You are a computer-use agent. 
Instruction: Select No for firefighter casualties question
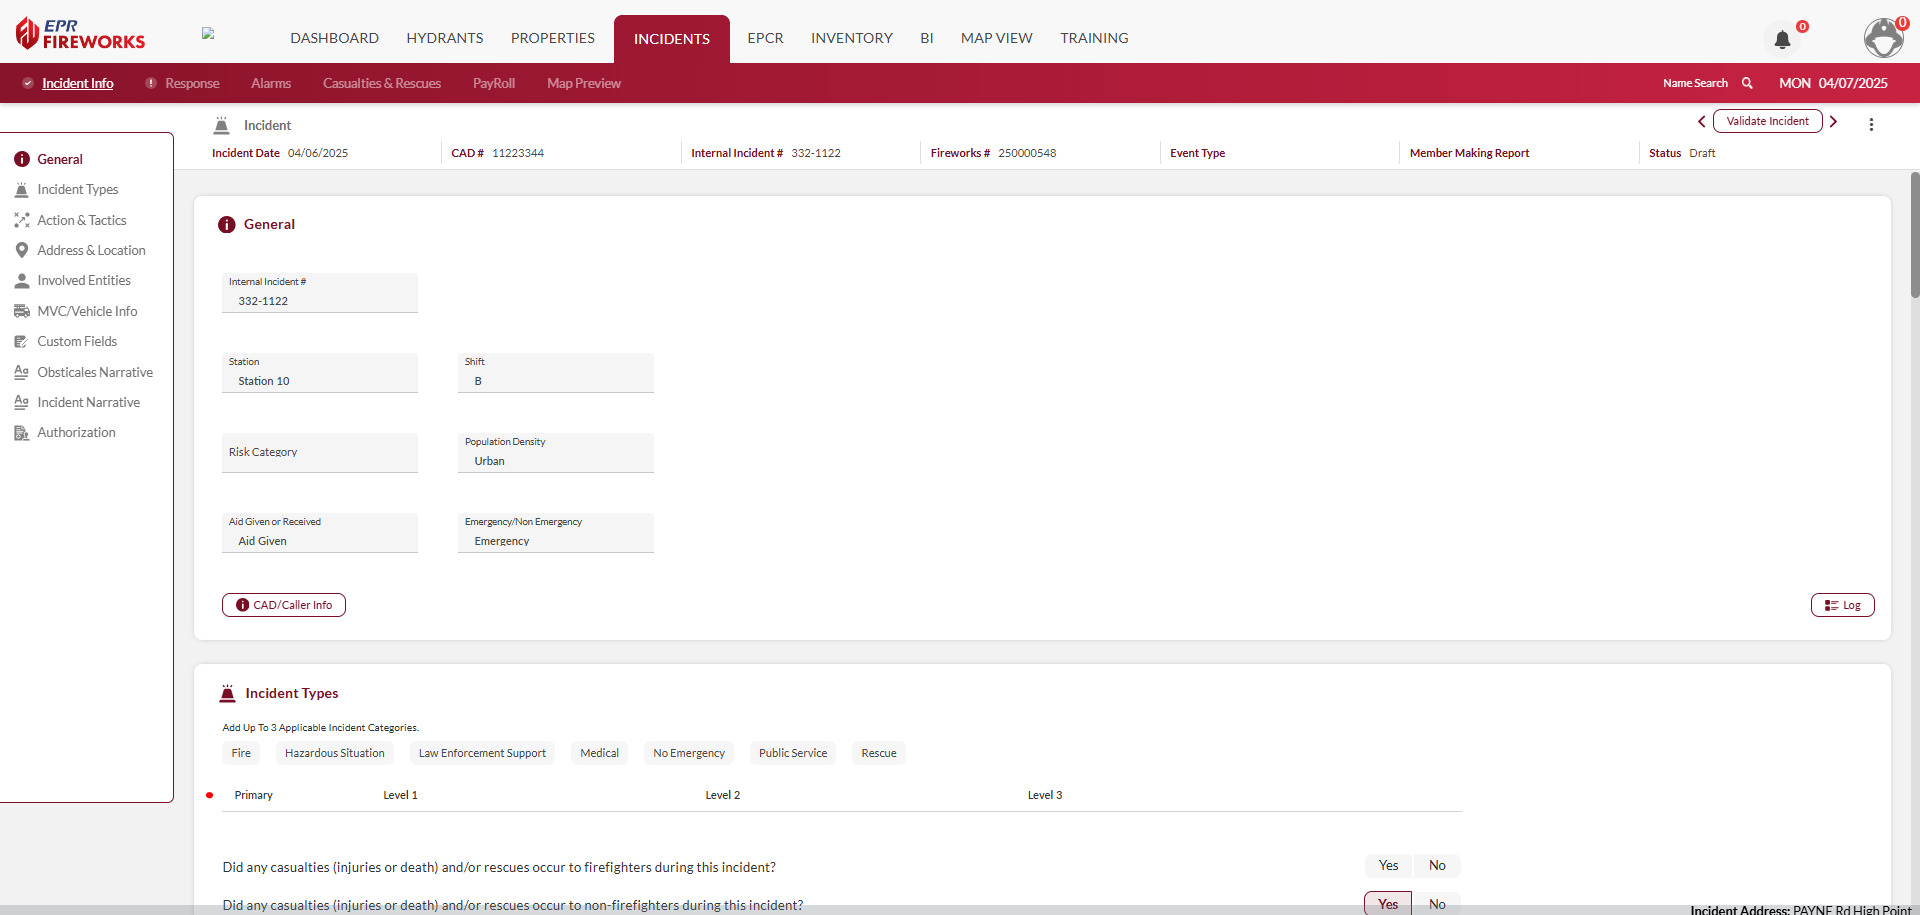[x=1437, y=866]
